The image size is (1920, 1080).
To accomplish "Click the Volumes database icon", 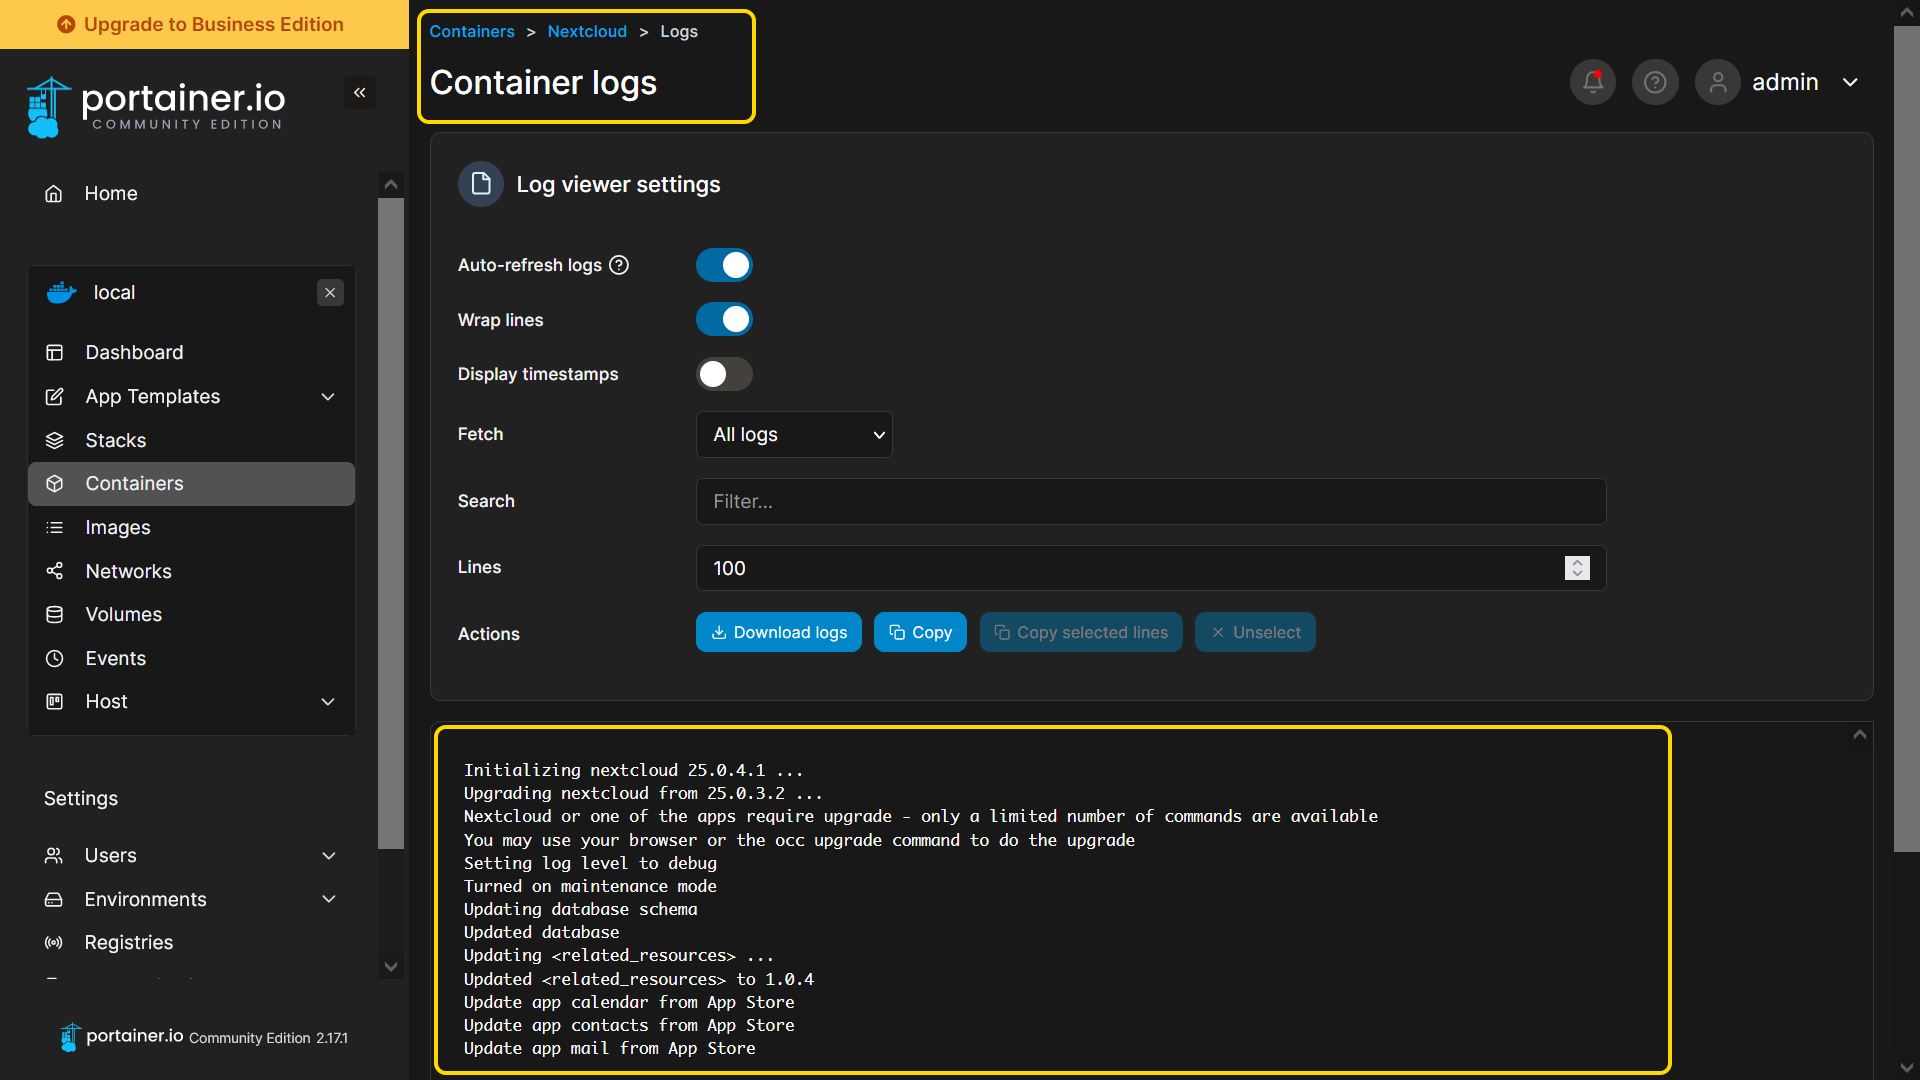I will pos(55,615).
